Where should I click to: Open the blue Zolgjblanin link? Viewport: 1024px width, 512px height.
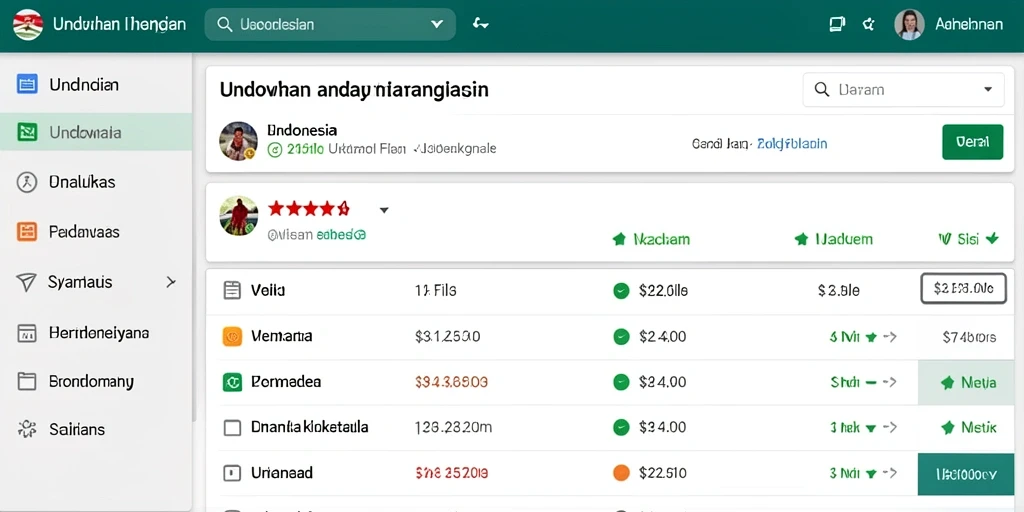pyautogui.click(x=792, y=144)
